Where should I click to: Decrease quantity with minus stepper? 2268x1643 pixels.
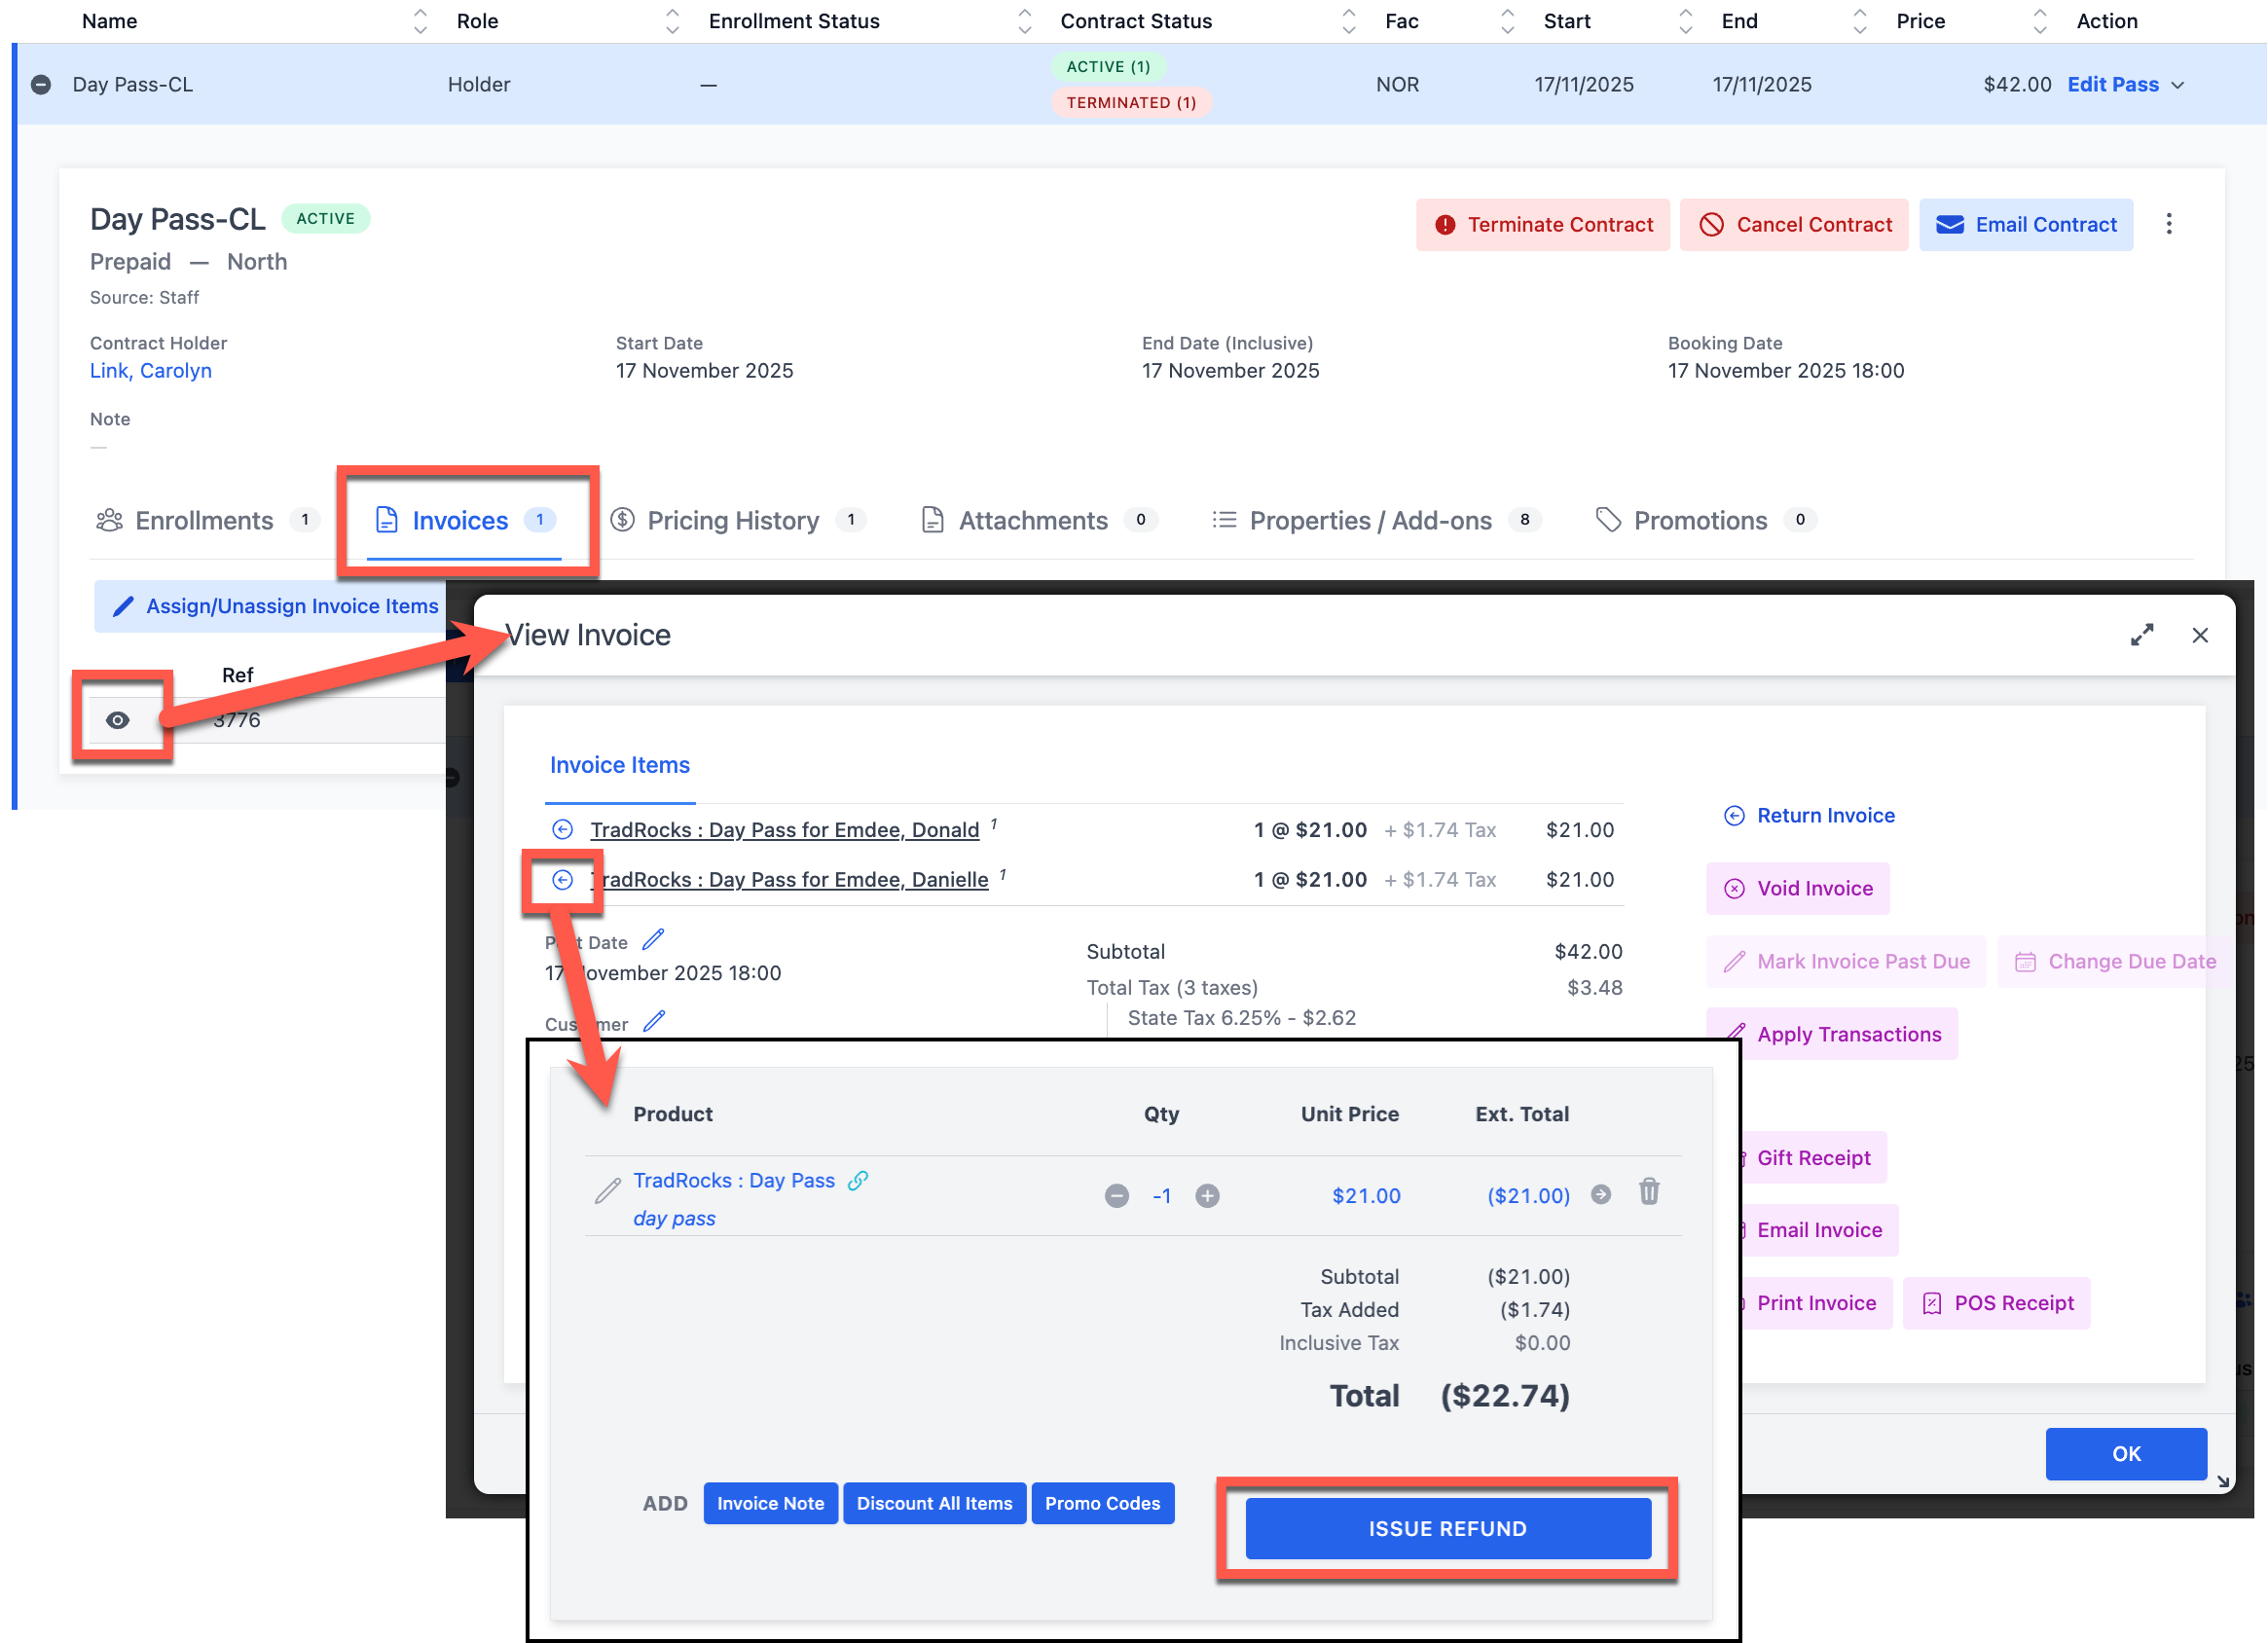[x=1116, y=1196]
